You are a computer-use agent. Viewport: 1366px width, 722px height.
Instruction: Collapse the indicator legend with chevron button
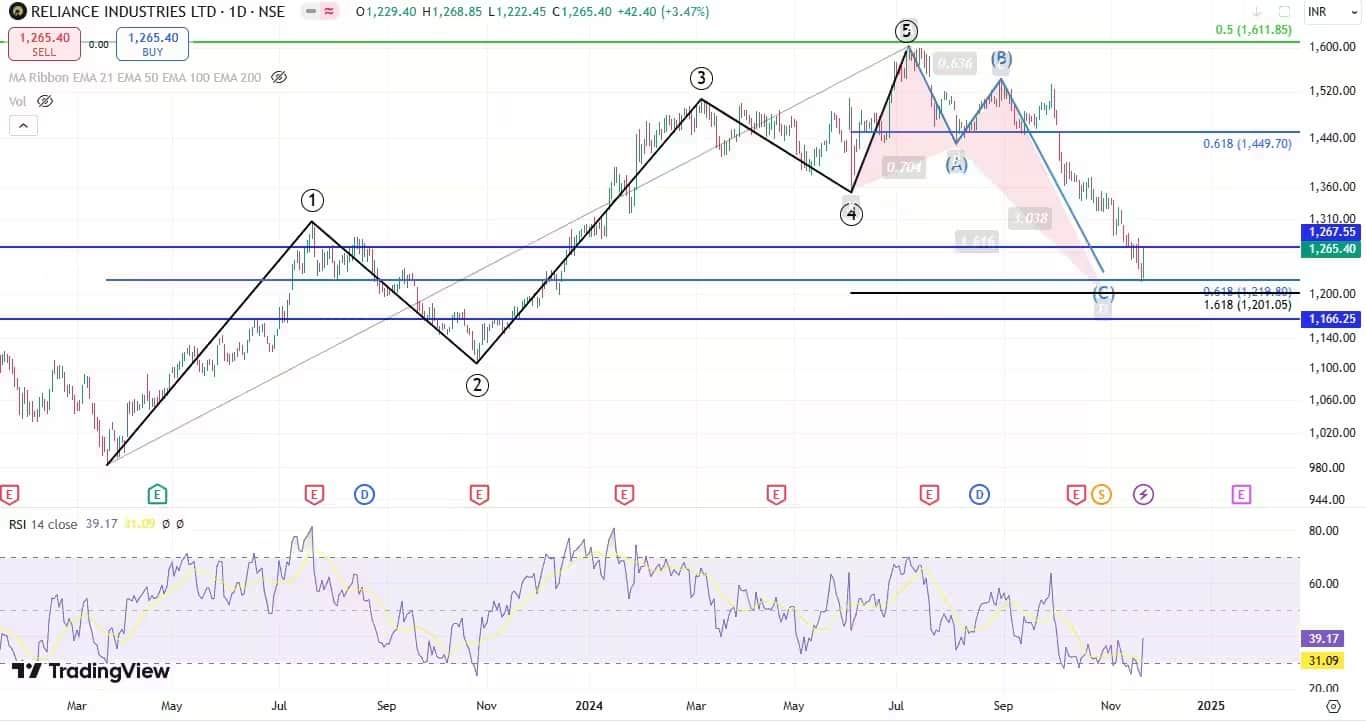click(x=23, y=125)
